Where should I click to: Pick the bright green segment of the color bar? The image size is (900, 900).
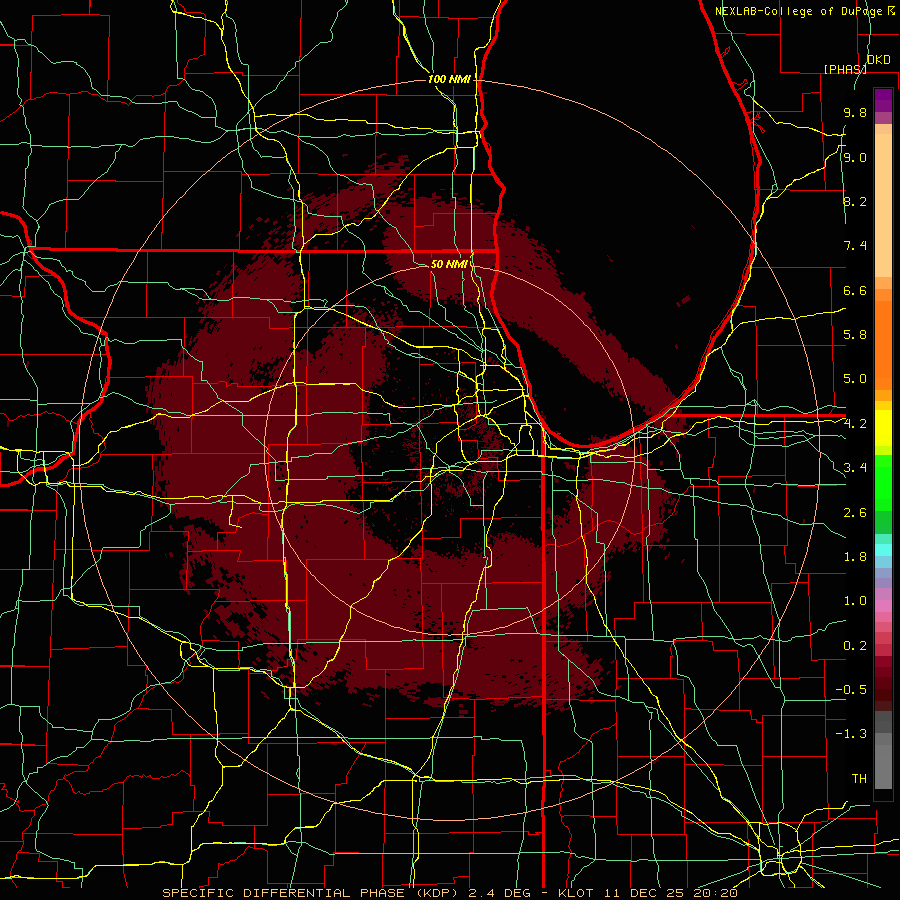click(x=883, y=482)
